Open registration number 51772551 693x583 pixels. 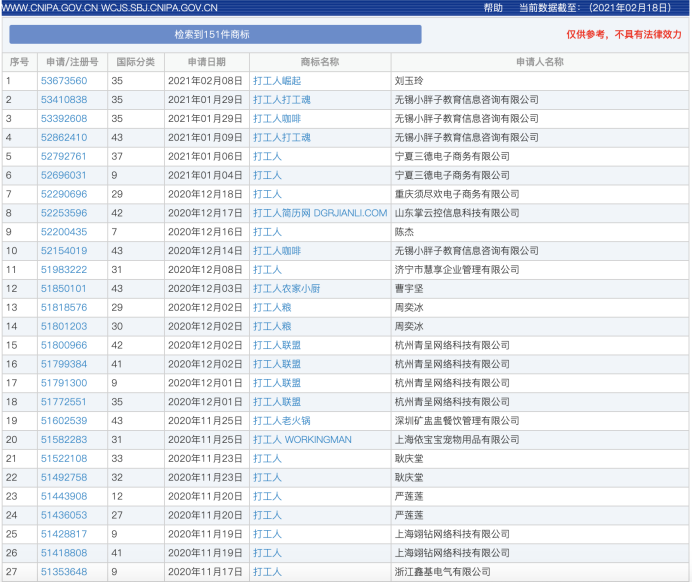pyautogui.click(x=64, y=402)
